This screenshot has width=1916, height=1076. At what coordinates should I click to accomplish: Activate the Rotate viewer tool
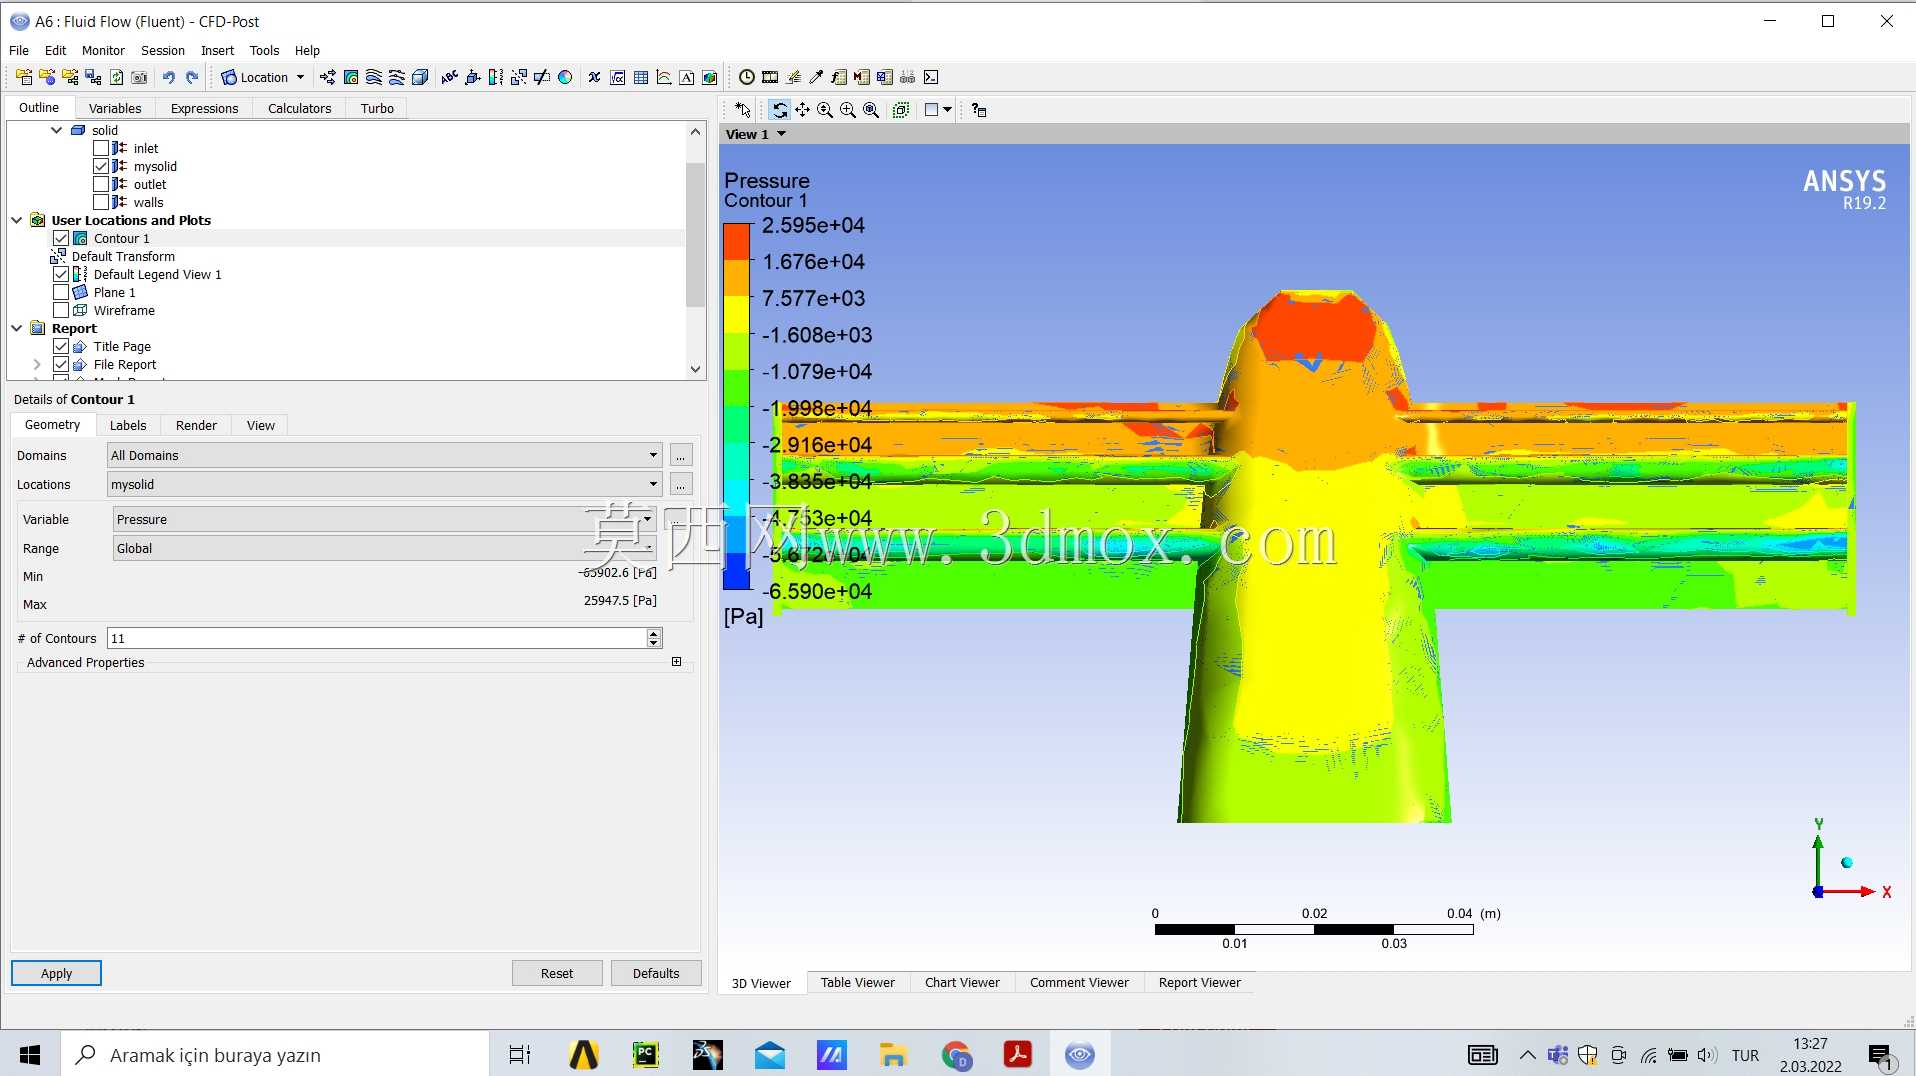(x=779, y=110)
